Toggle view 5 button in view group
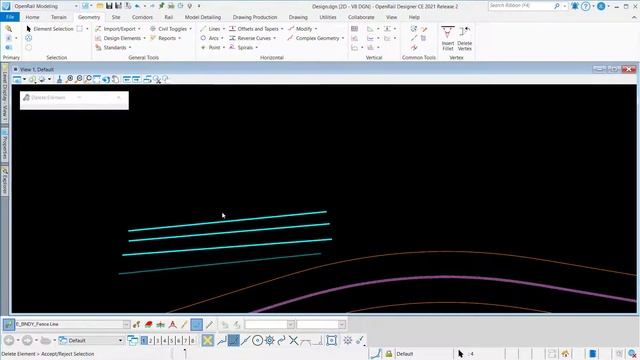 pyautogui.click(x=171, y=340)
